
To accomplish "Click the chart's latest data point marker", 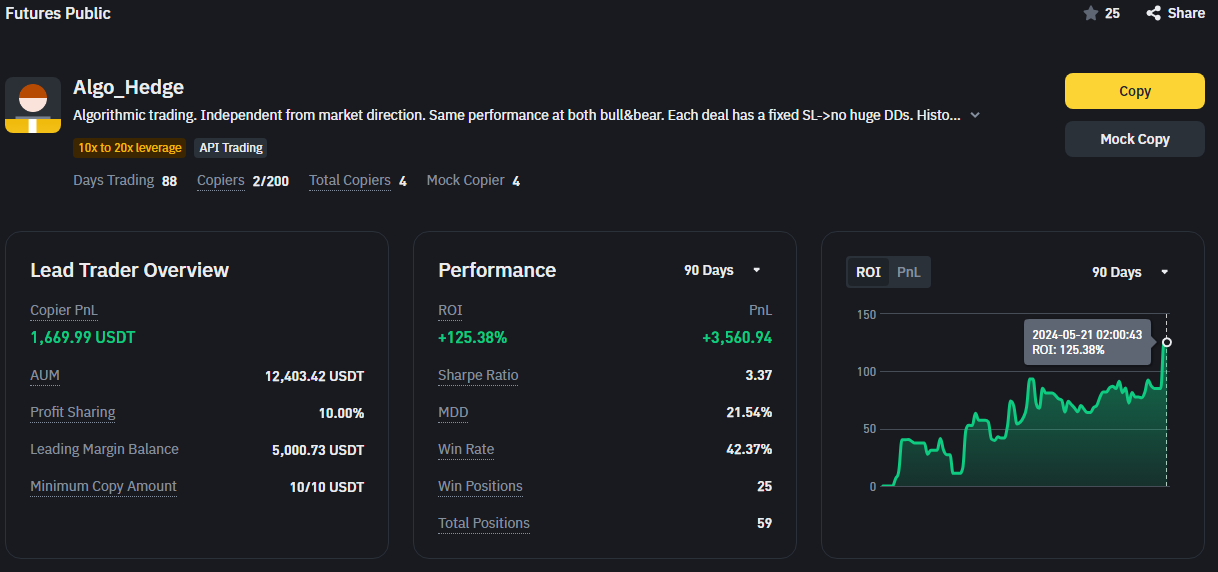I will coord(1167,342).
